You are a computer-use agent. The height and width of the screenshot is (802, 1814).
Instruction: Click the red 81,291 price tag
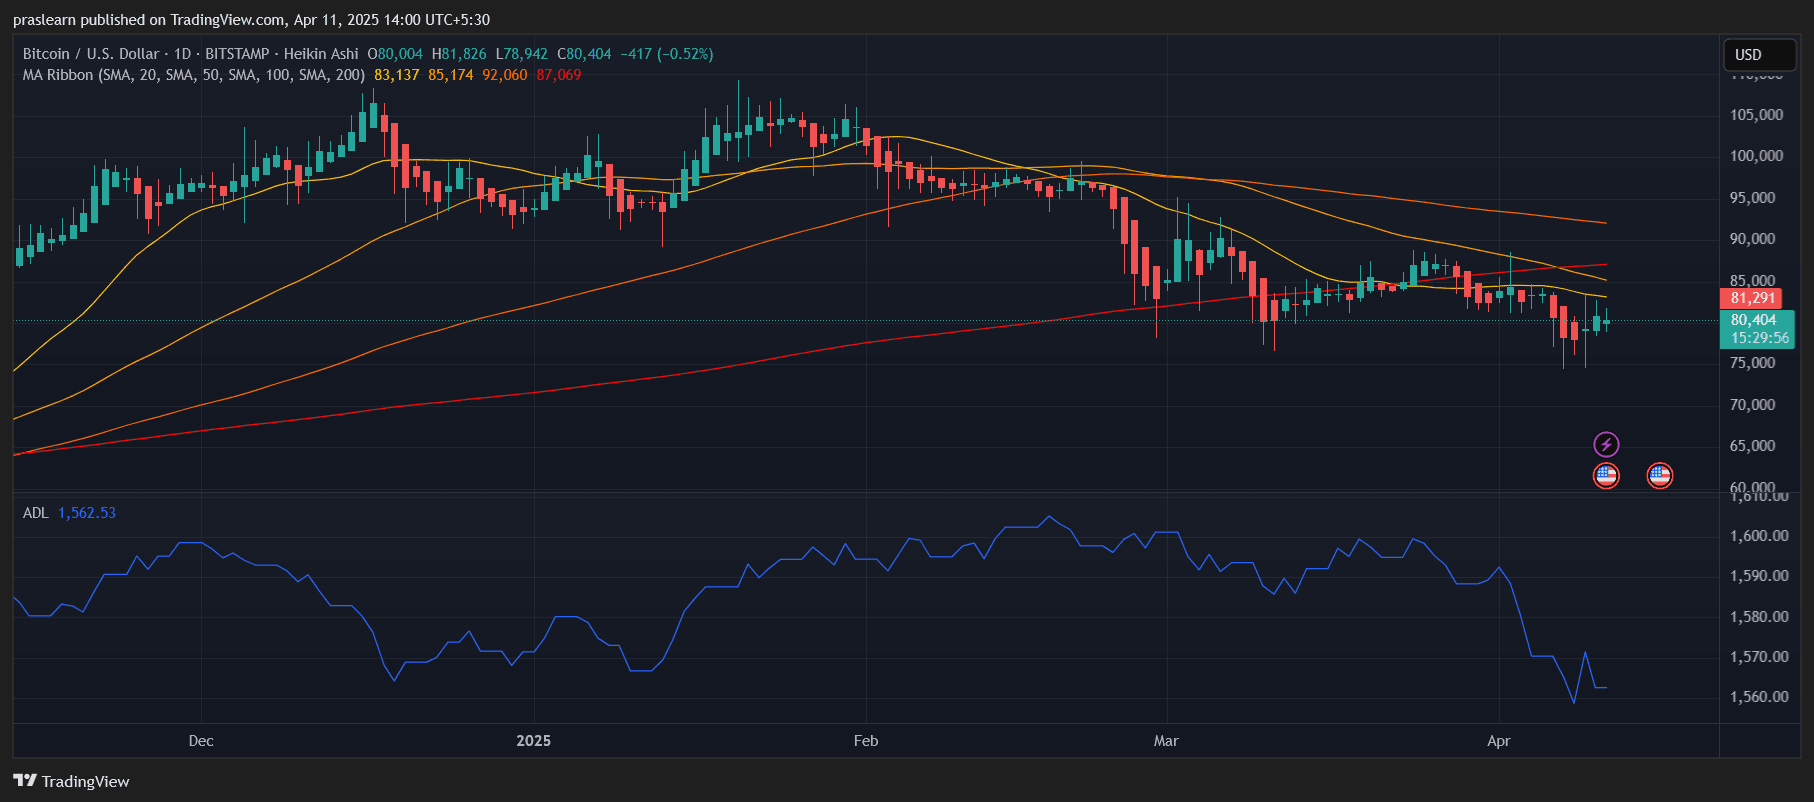[1753, 298]
